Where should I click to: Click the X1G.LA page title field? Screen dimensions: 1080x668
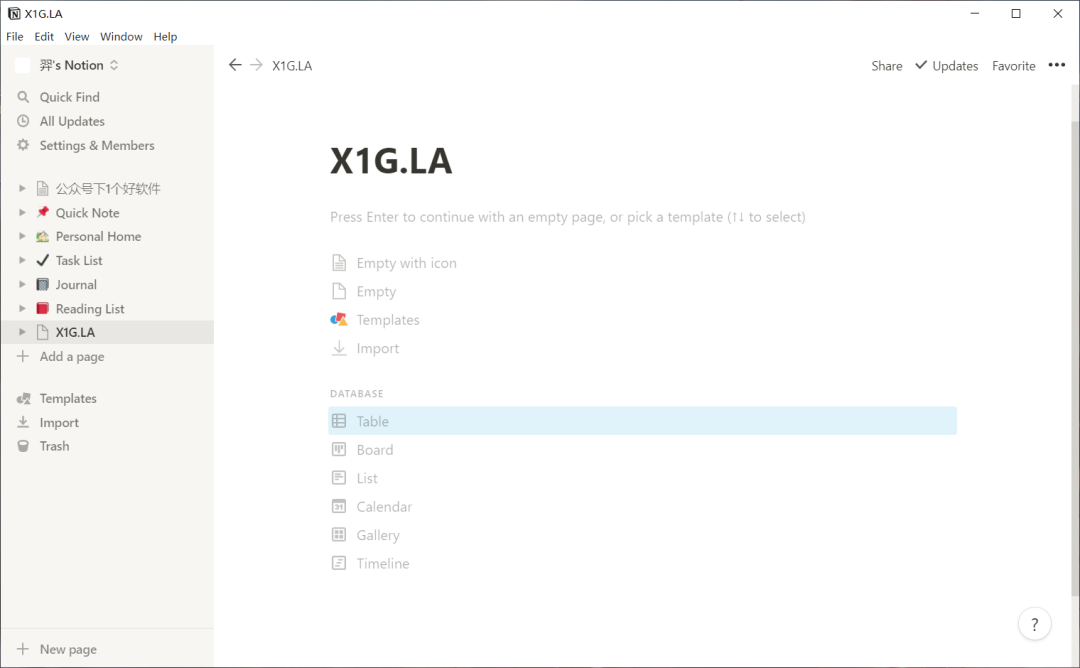click(391, 161)
